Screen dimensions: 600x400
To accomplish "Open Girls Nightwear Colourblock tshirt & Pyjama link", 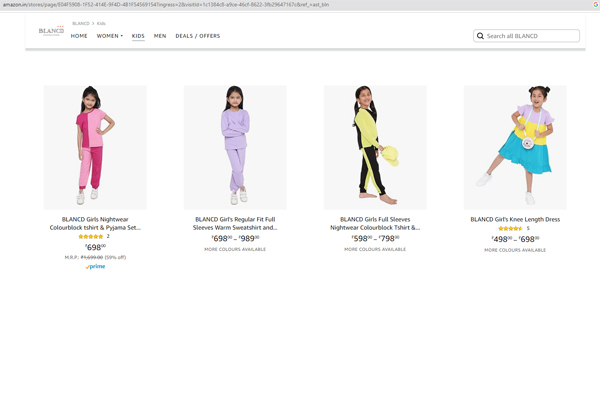I will coord(95,223).
